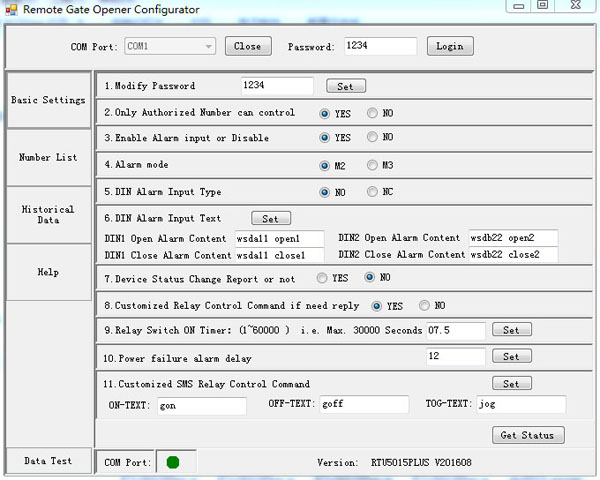600x480 pixels.
Task: Go to the Help tab
Action: pyautogui.click(x=48, y=272)
